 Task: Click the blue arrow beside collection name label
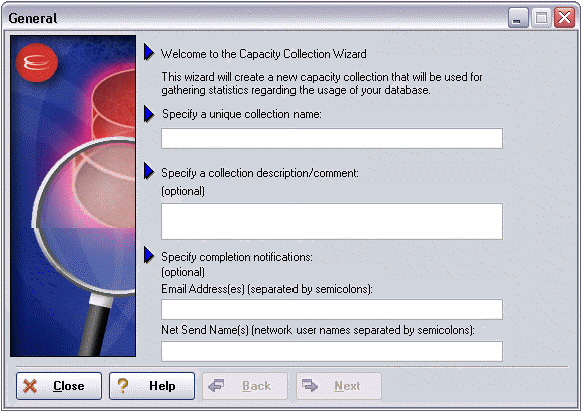149,114
